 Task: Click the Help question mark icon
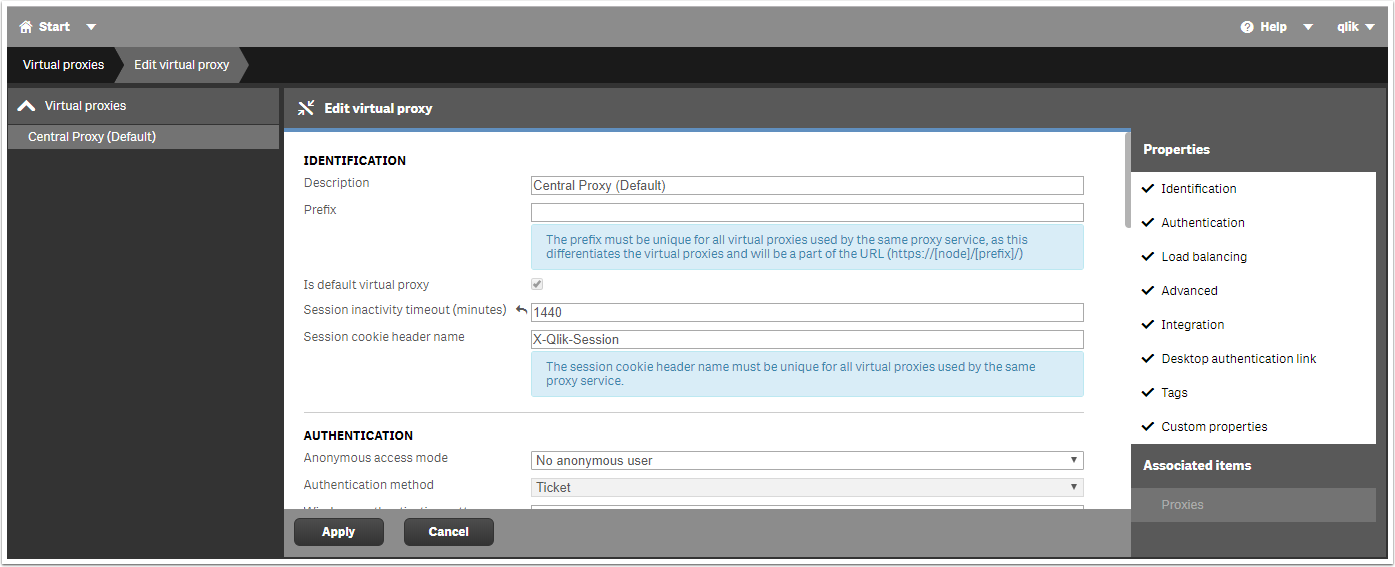(1247, 27)
